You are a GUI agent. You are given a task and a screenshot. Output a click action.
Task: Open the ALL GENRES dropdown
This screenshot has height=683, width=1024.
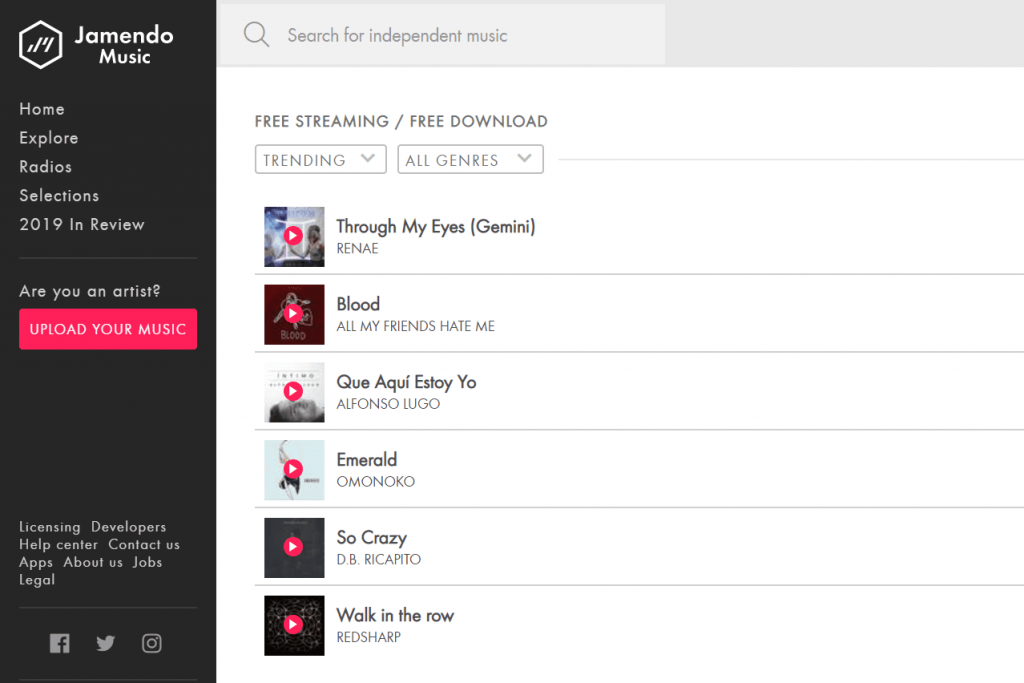tap(470, 159)
